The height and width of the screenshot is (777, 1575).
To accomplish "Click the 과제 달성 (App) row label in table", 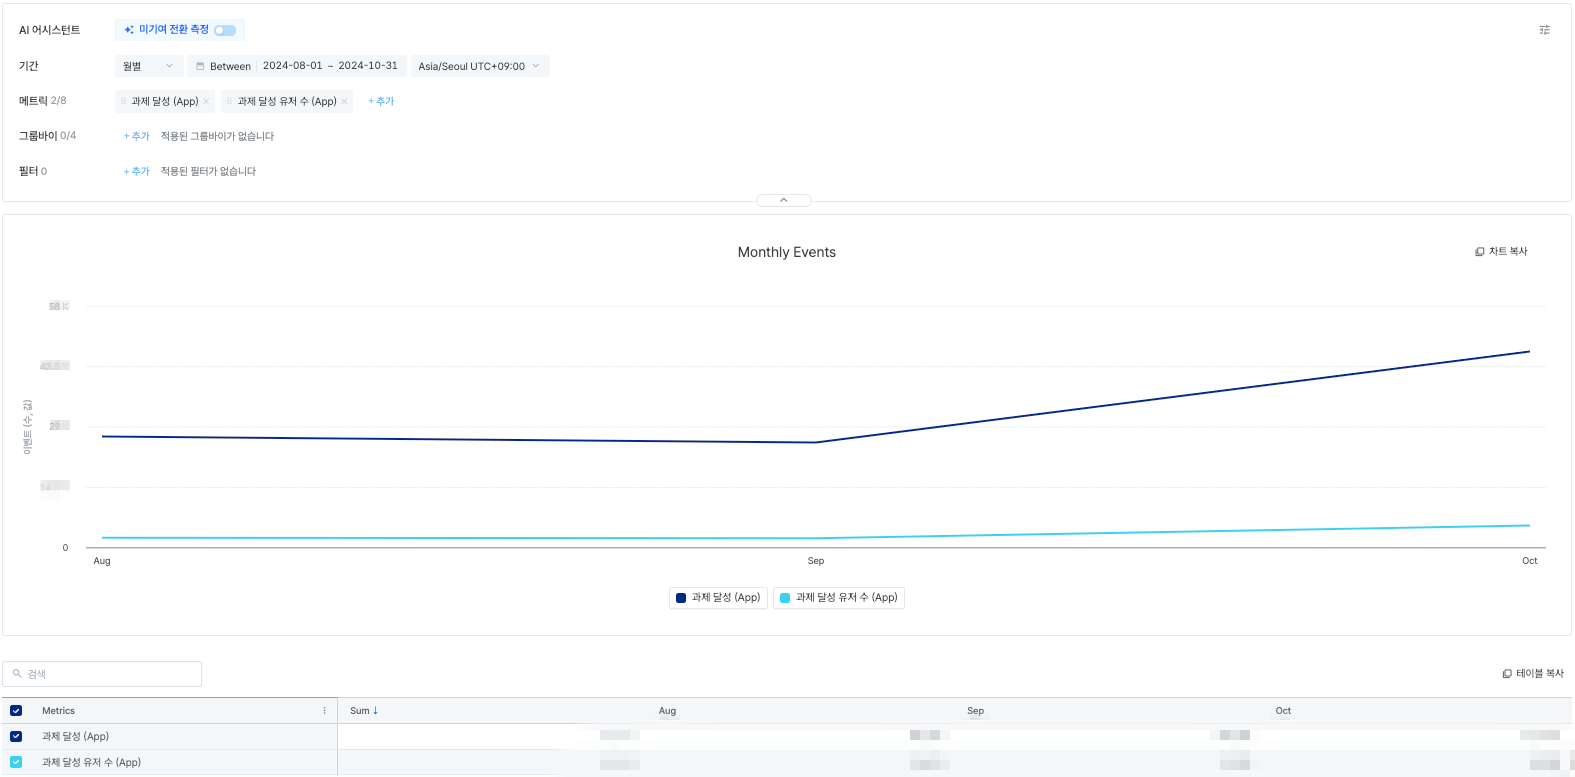I will click(75, 736).
